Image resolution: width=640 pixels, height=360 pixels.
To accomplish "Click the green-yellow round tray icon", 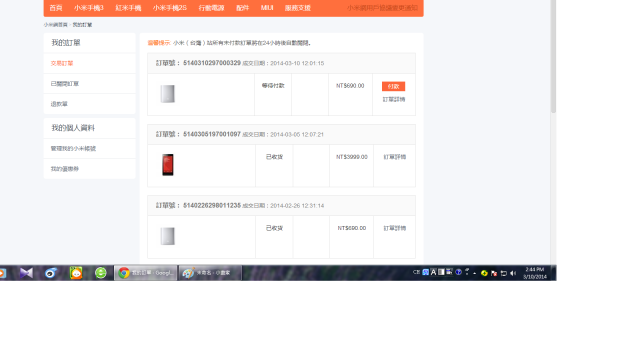I will (484, 273).
